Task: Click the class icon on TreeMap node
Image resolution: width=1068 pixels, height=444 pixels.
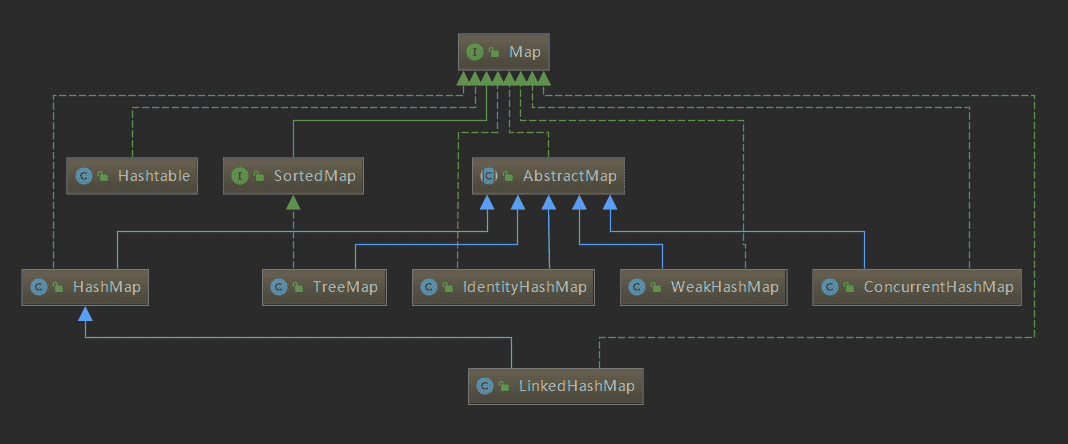Action: 279,287
